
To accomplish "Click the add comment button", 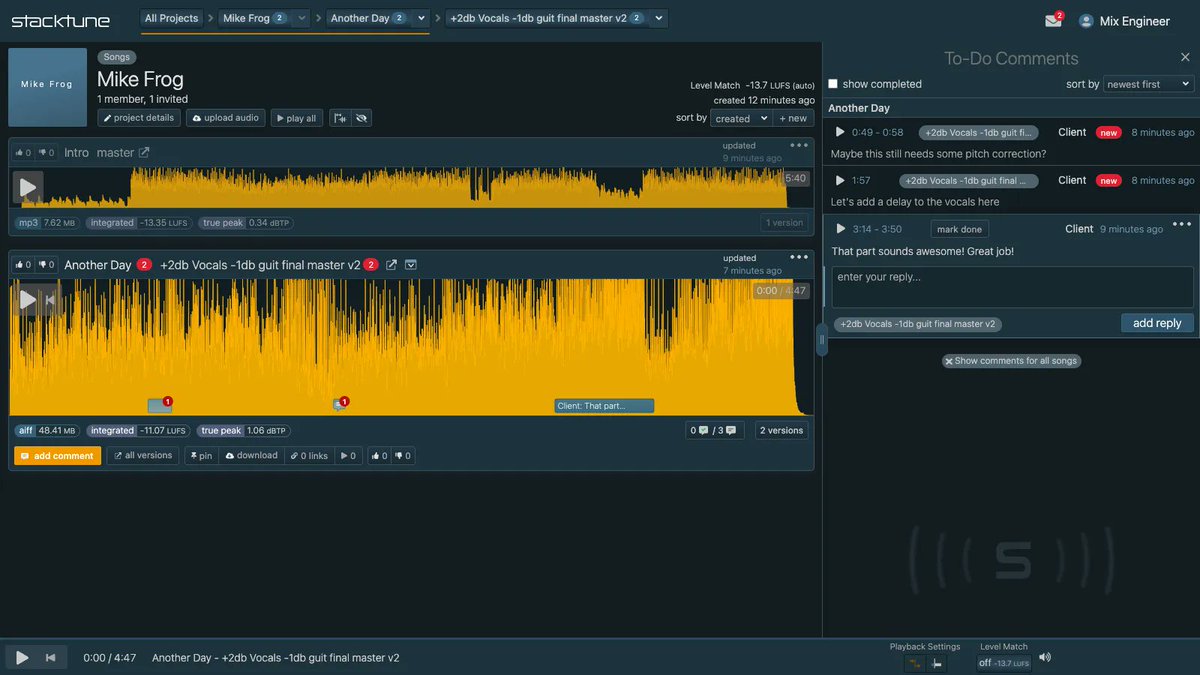I will [x=57, y=455].
